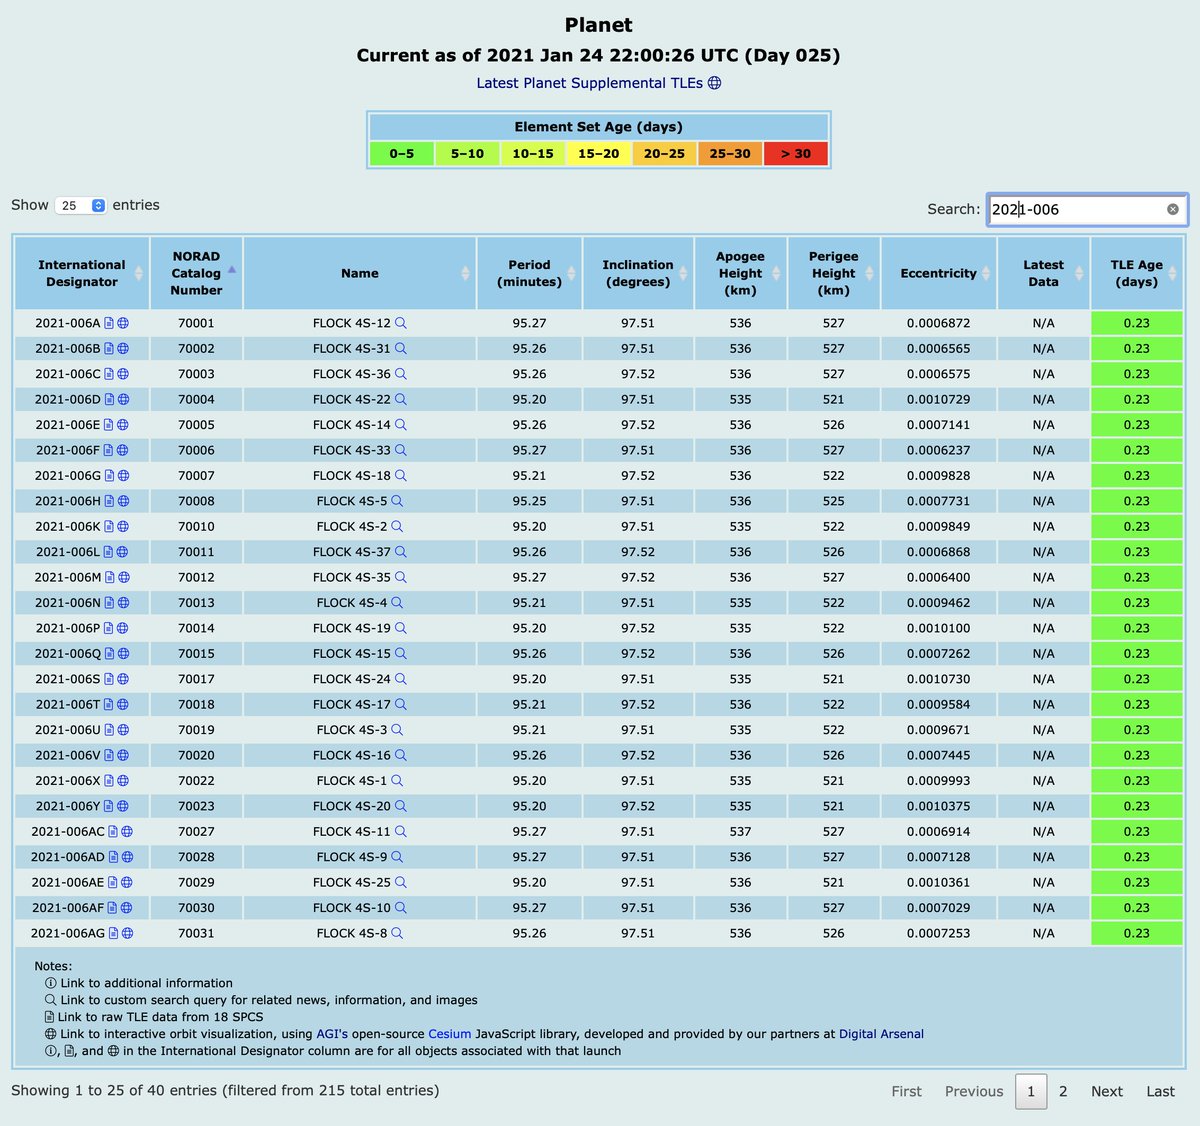Search related info for FLOCK 4S-12
The width and height of the screenshot is (1200, 1126).
coord(400,323)
